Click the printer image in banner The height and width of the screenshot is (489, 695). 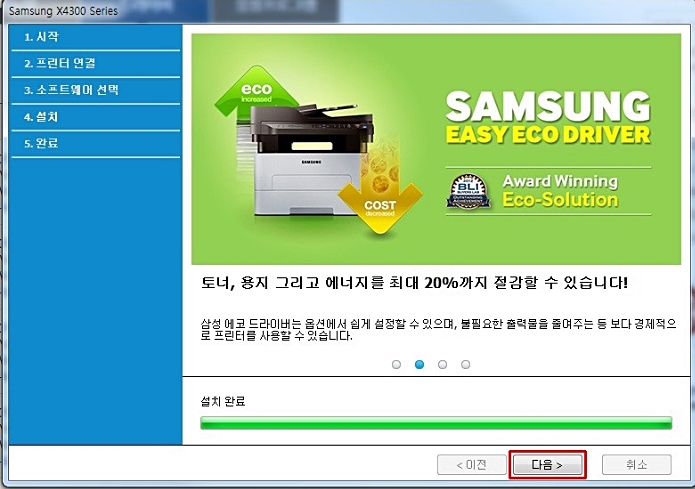tap(310, 160)
